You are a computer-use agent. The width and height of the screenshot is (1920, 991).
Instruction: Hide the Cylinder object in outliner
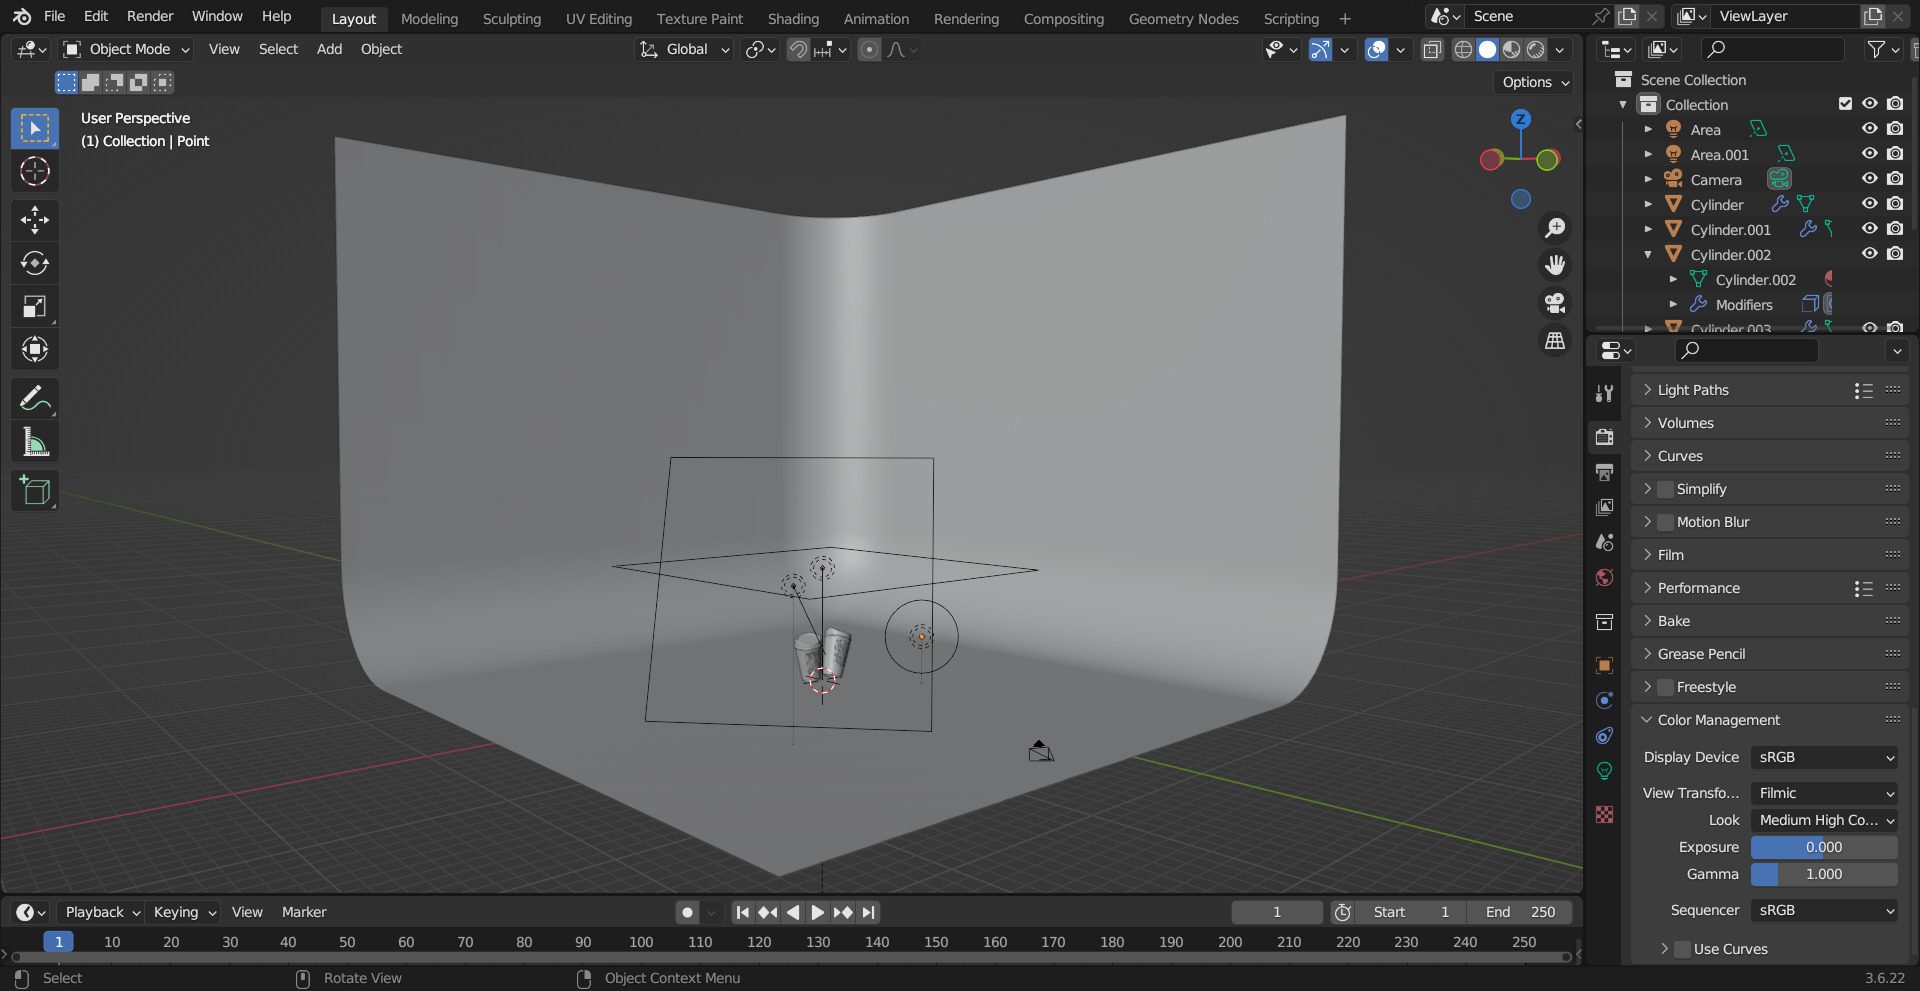pyautogui.click(x=1869, y=204)
